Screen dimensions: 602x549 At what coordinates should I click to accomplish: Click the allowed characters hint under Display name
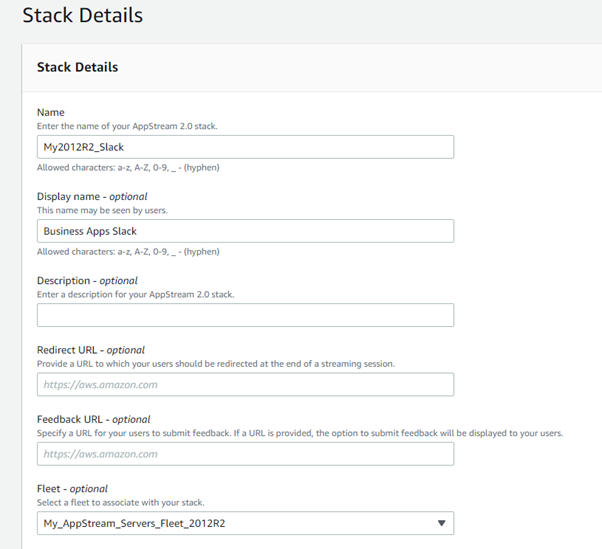click(128, 252)
